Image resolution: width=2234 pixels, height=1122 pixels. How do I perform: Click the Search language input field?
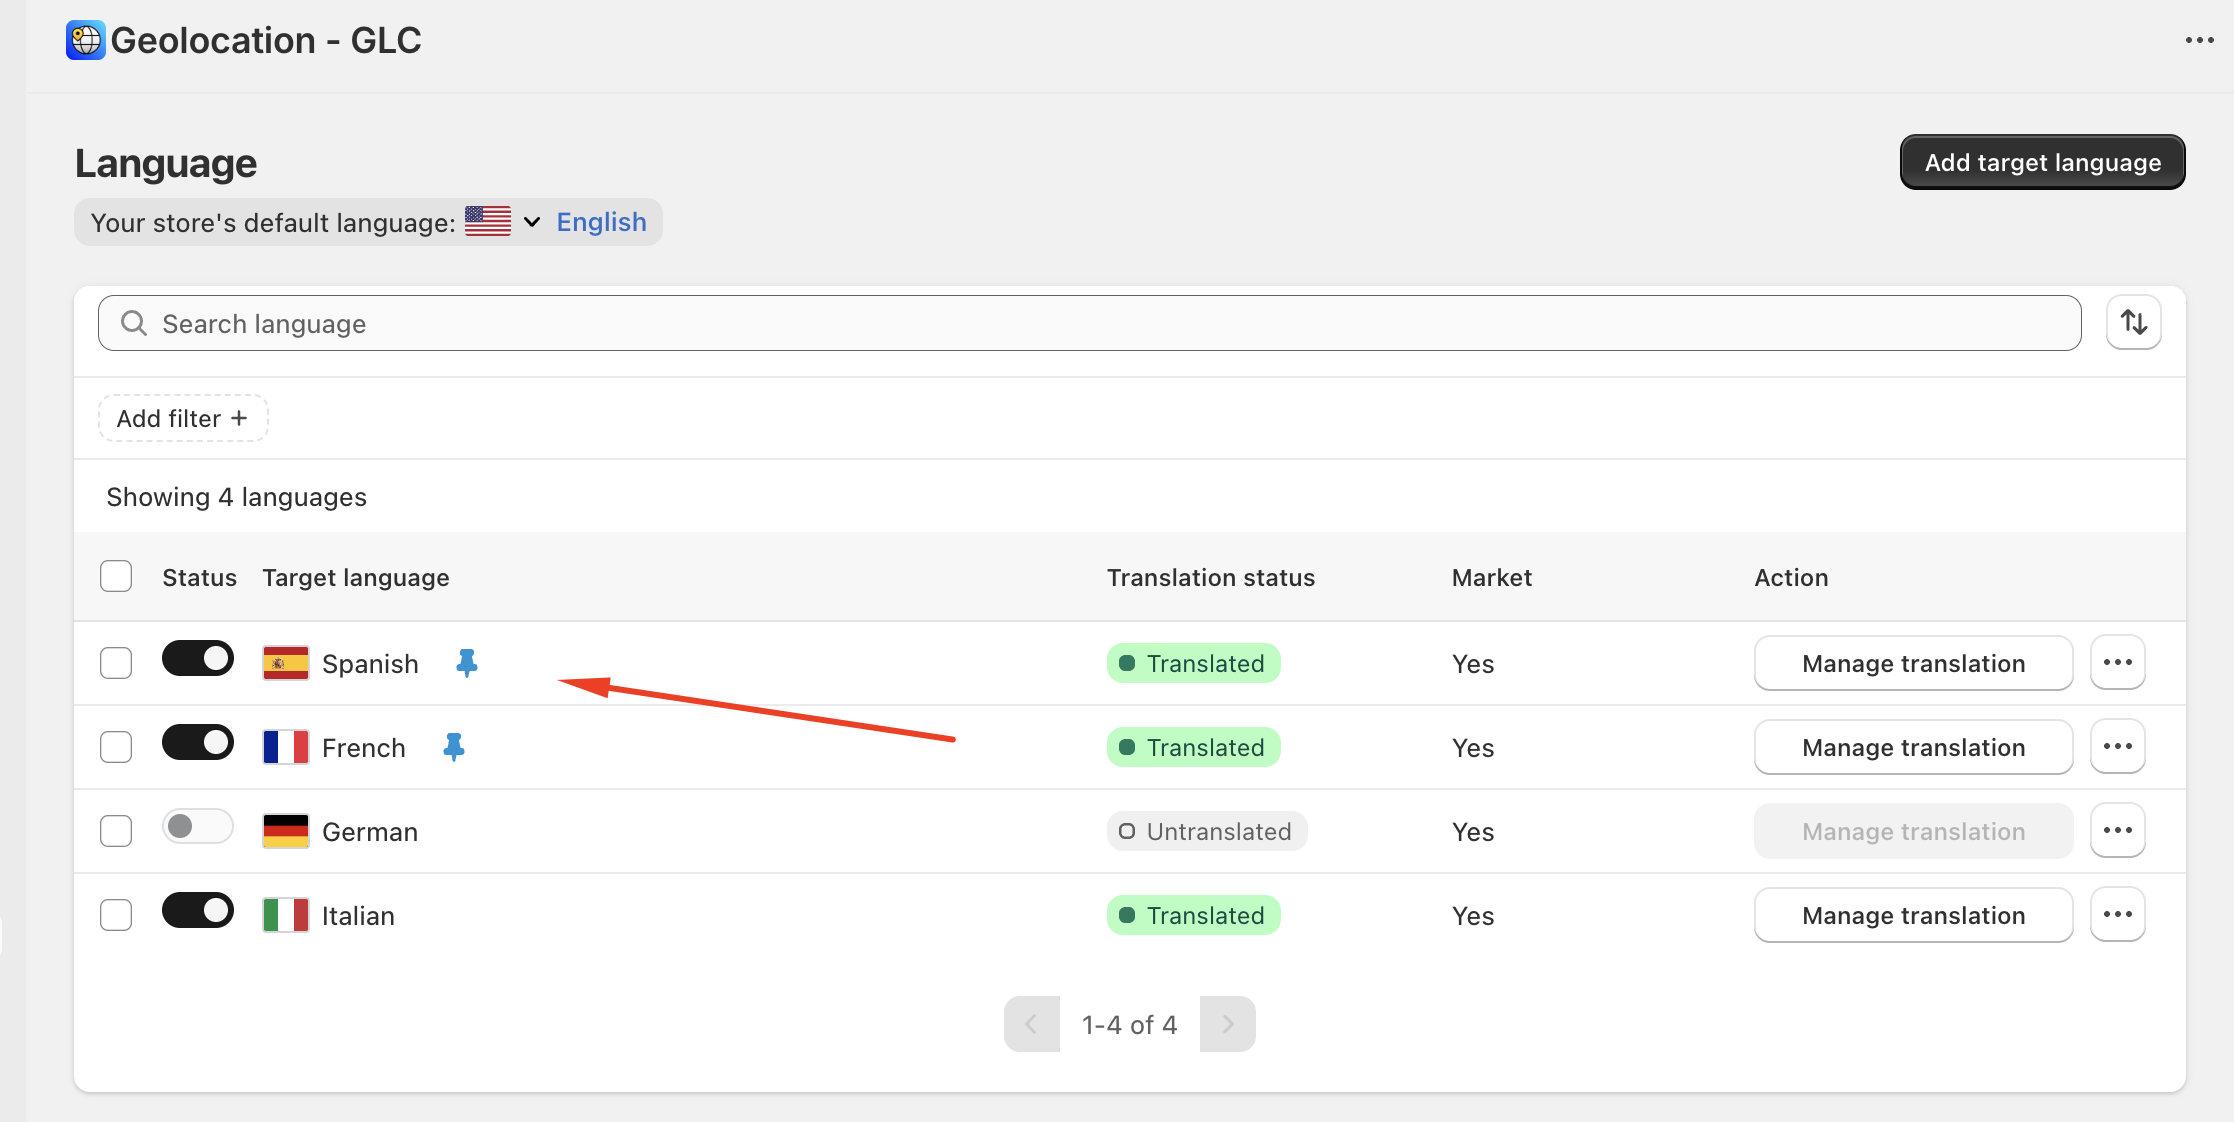pyautogui.click(x=1090, y=323)
